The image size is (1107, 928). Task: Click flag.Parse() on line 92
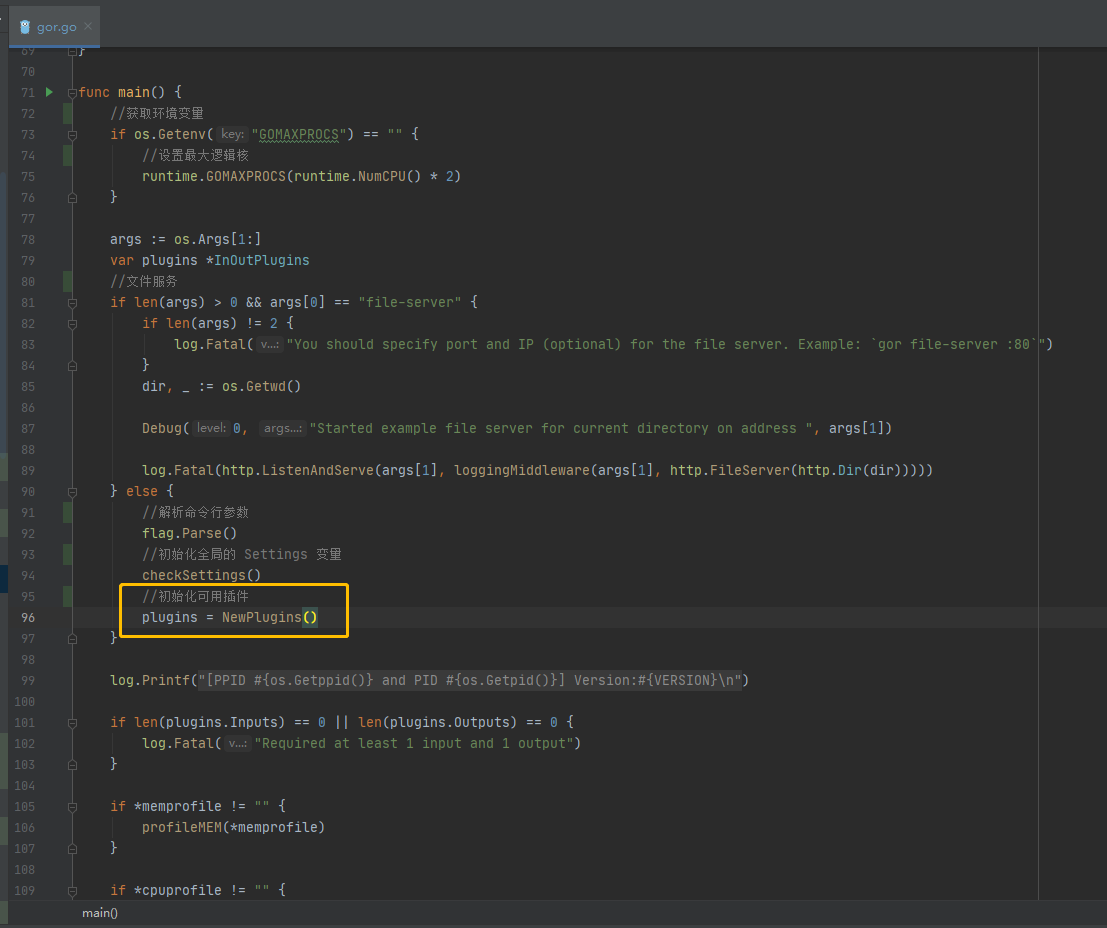(189, 533)
